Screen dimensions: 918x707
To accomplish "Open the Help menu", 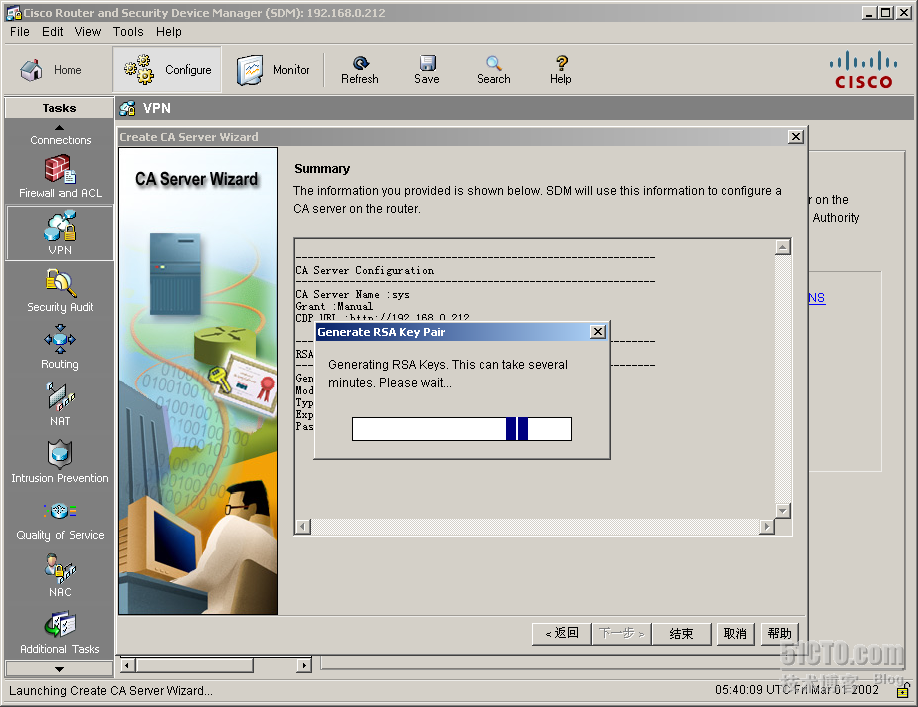I will pos(169,32).
